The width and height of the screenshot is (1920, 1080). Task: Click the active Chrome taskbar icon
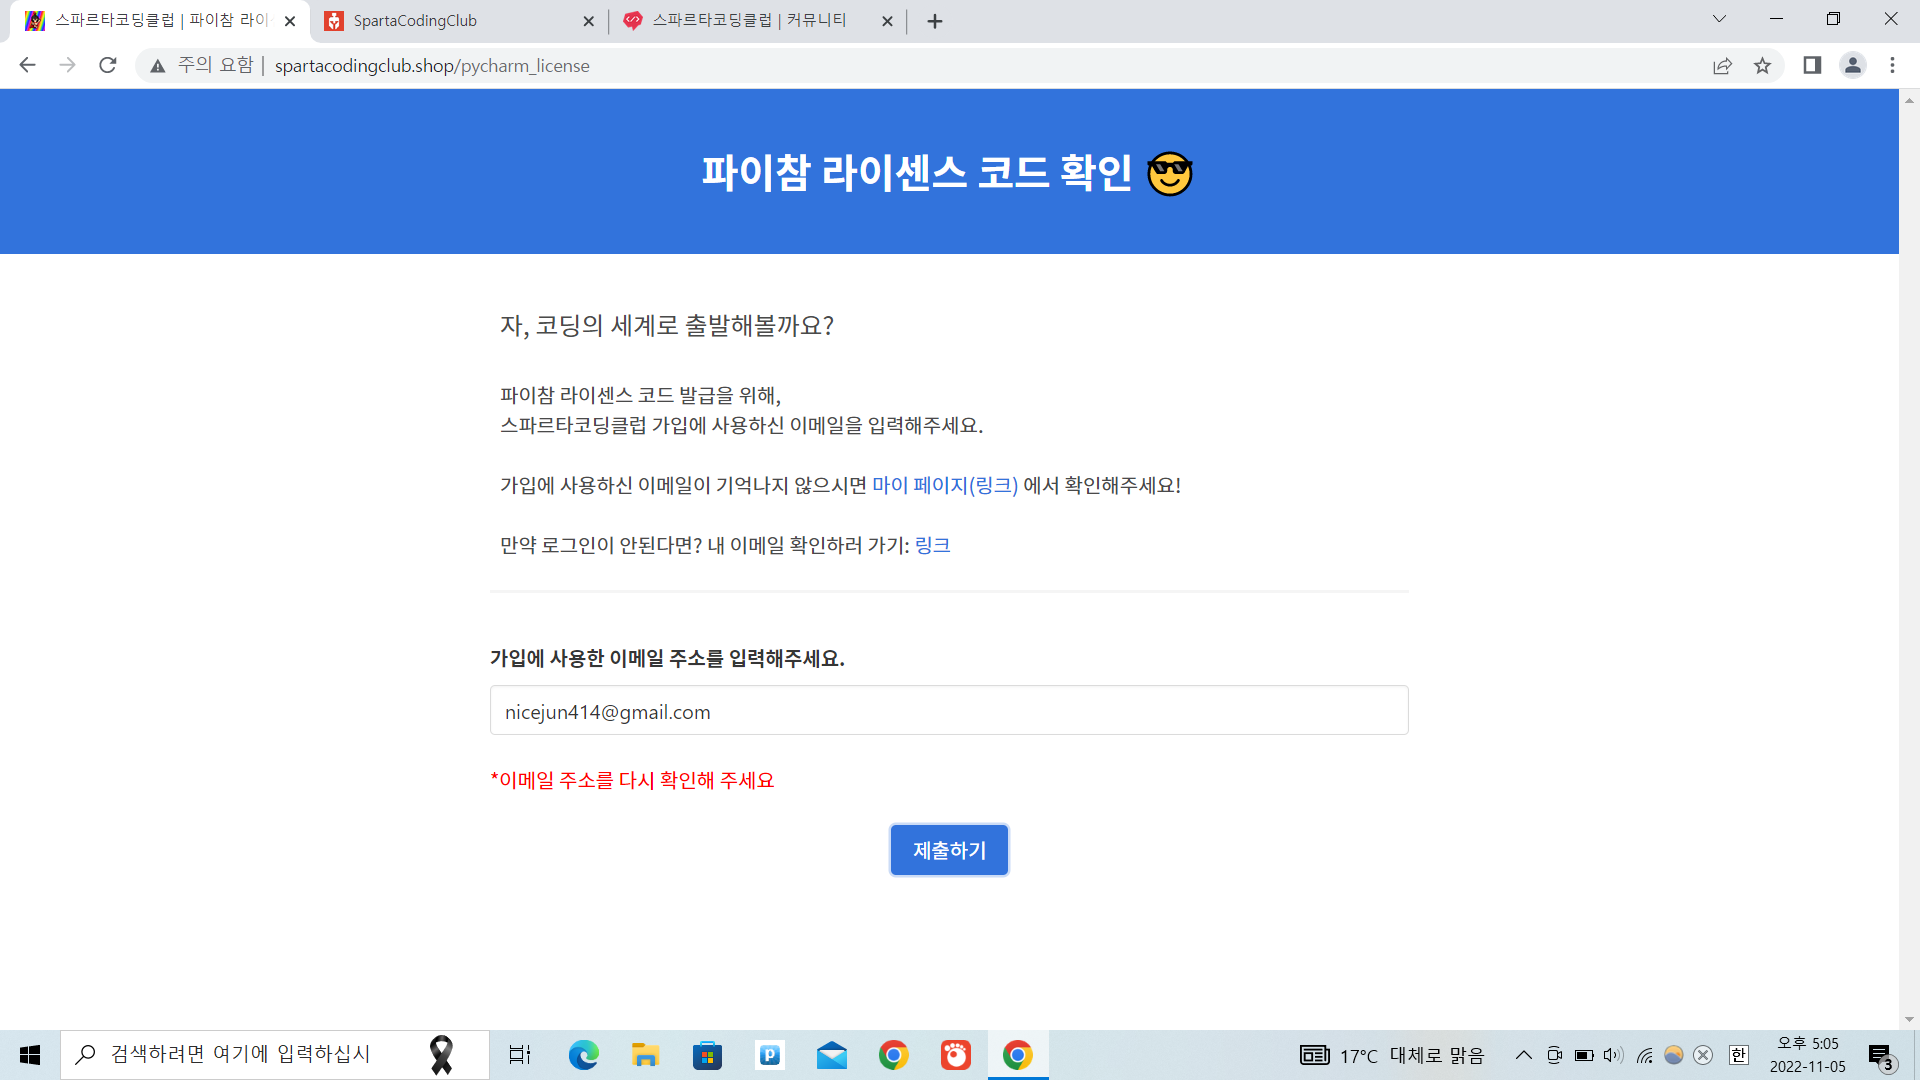click(1018, 1055)
